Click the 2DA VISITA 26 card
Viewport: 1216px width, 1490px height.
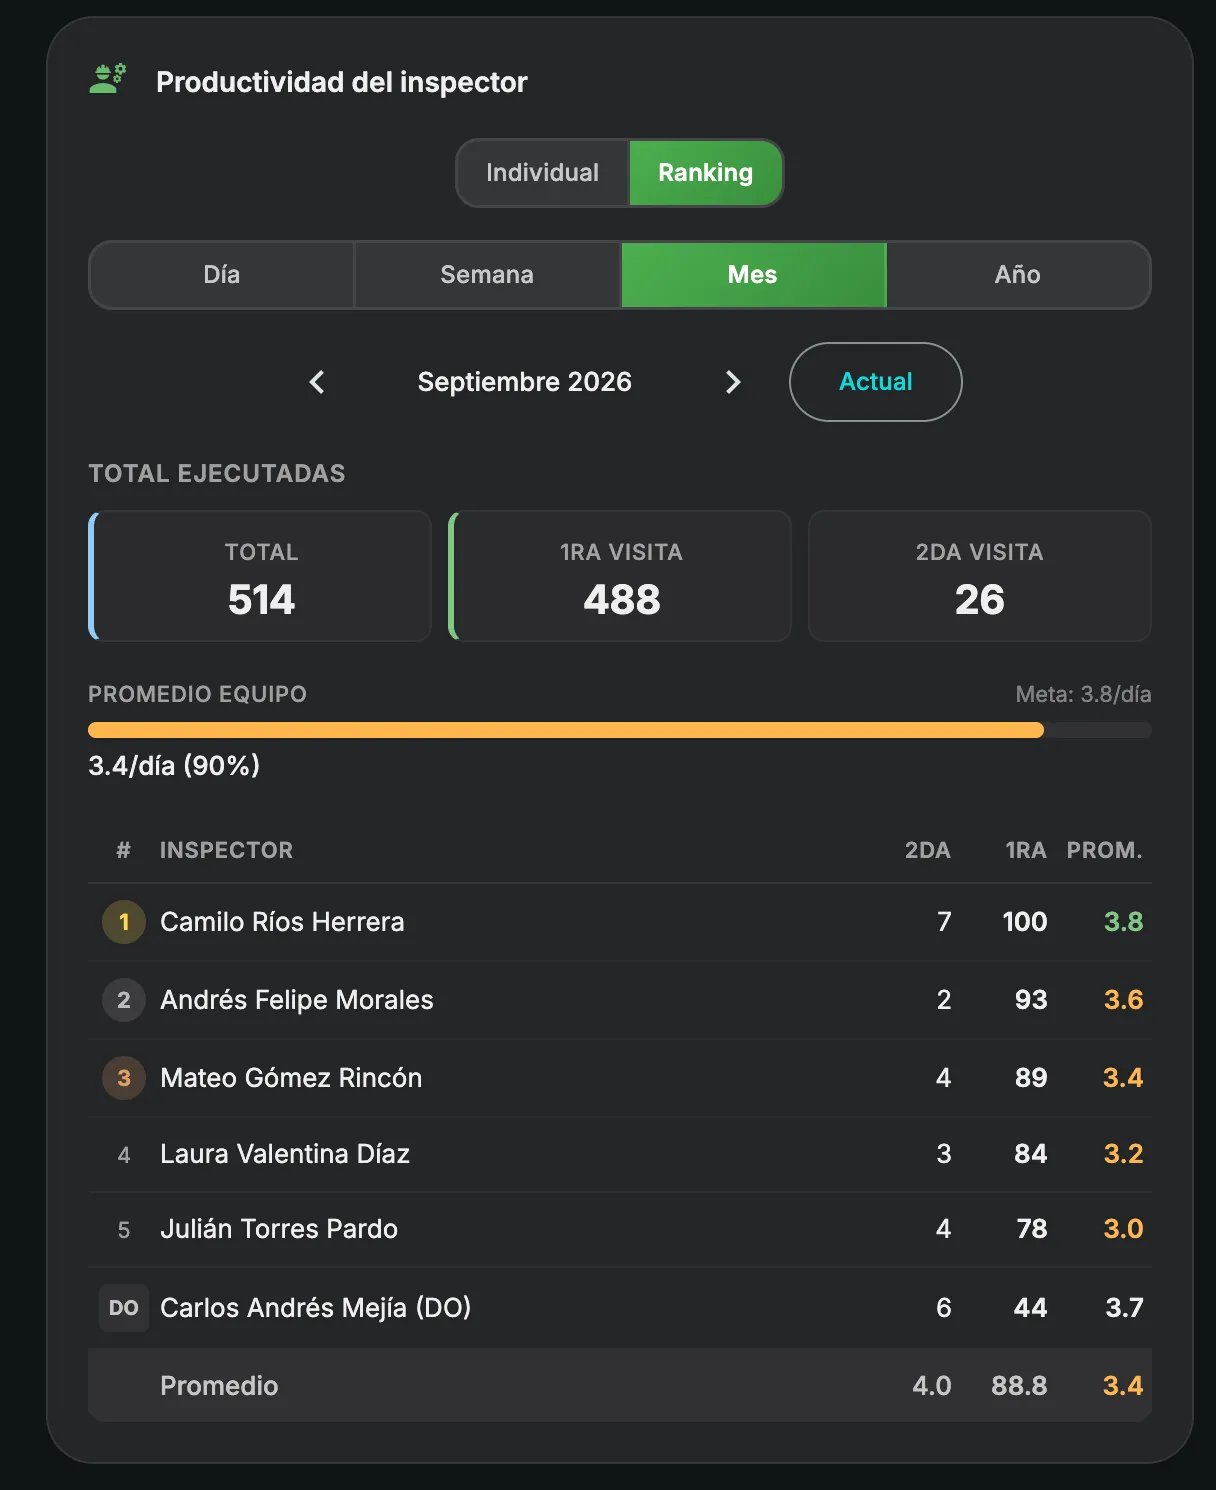(x=980, y=576)
